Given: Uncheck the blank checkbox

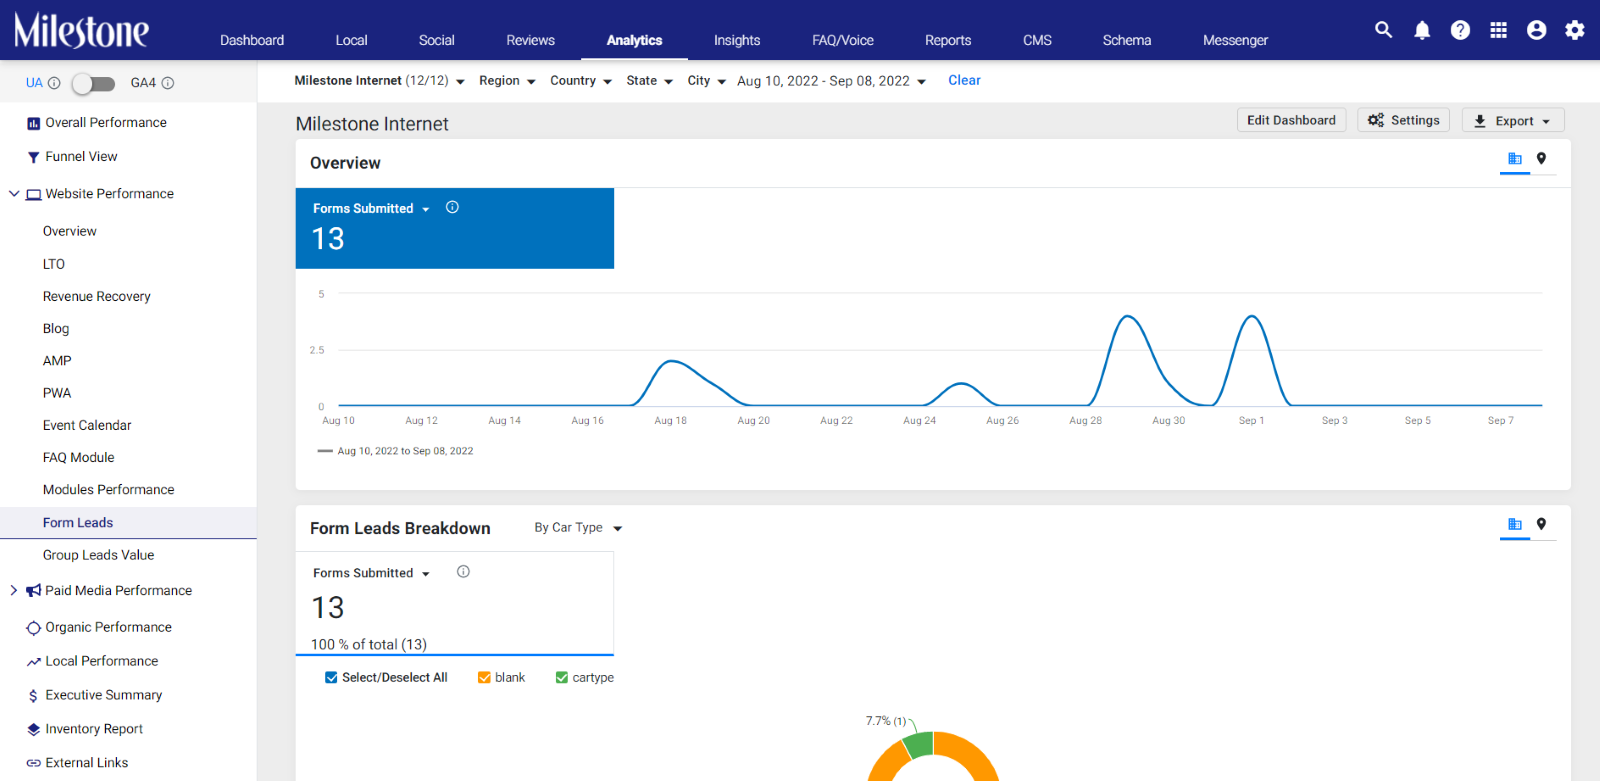Looking at the screenshot, I should pyautogui.click(x=484, y=677).
